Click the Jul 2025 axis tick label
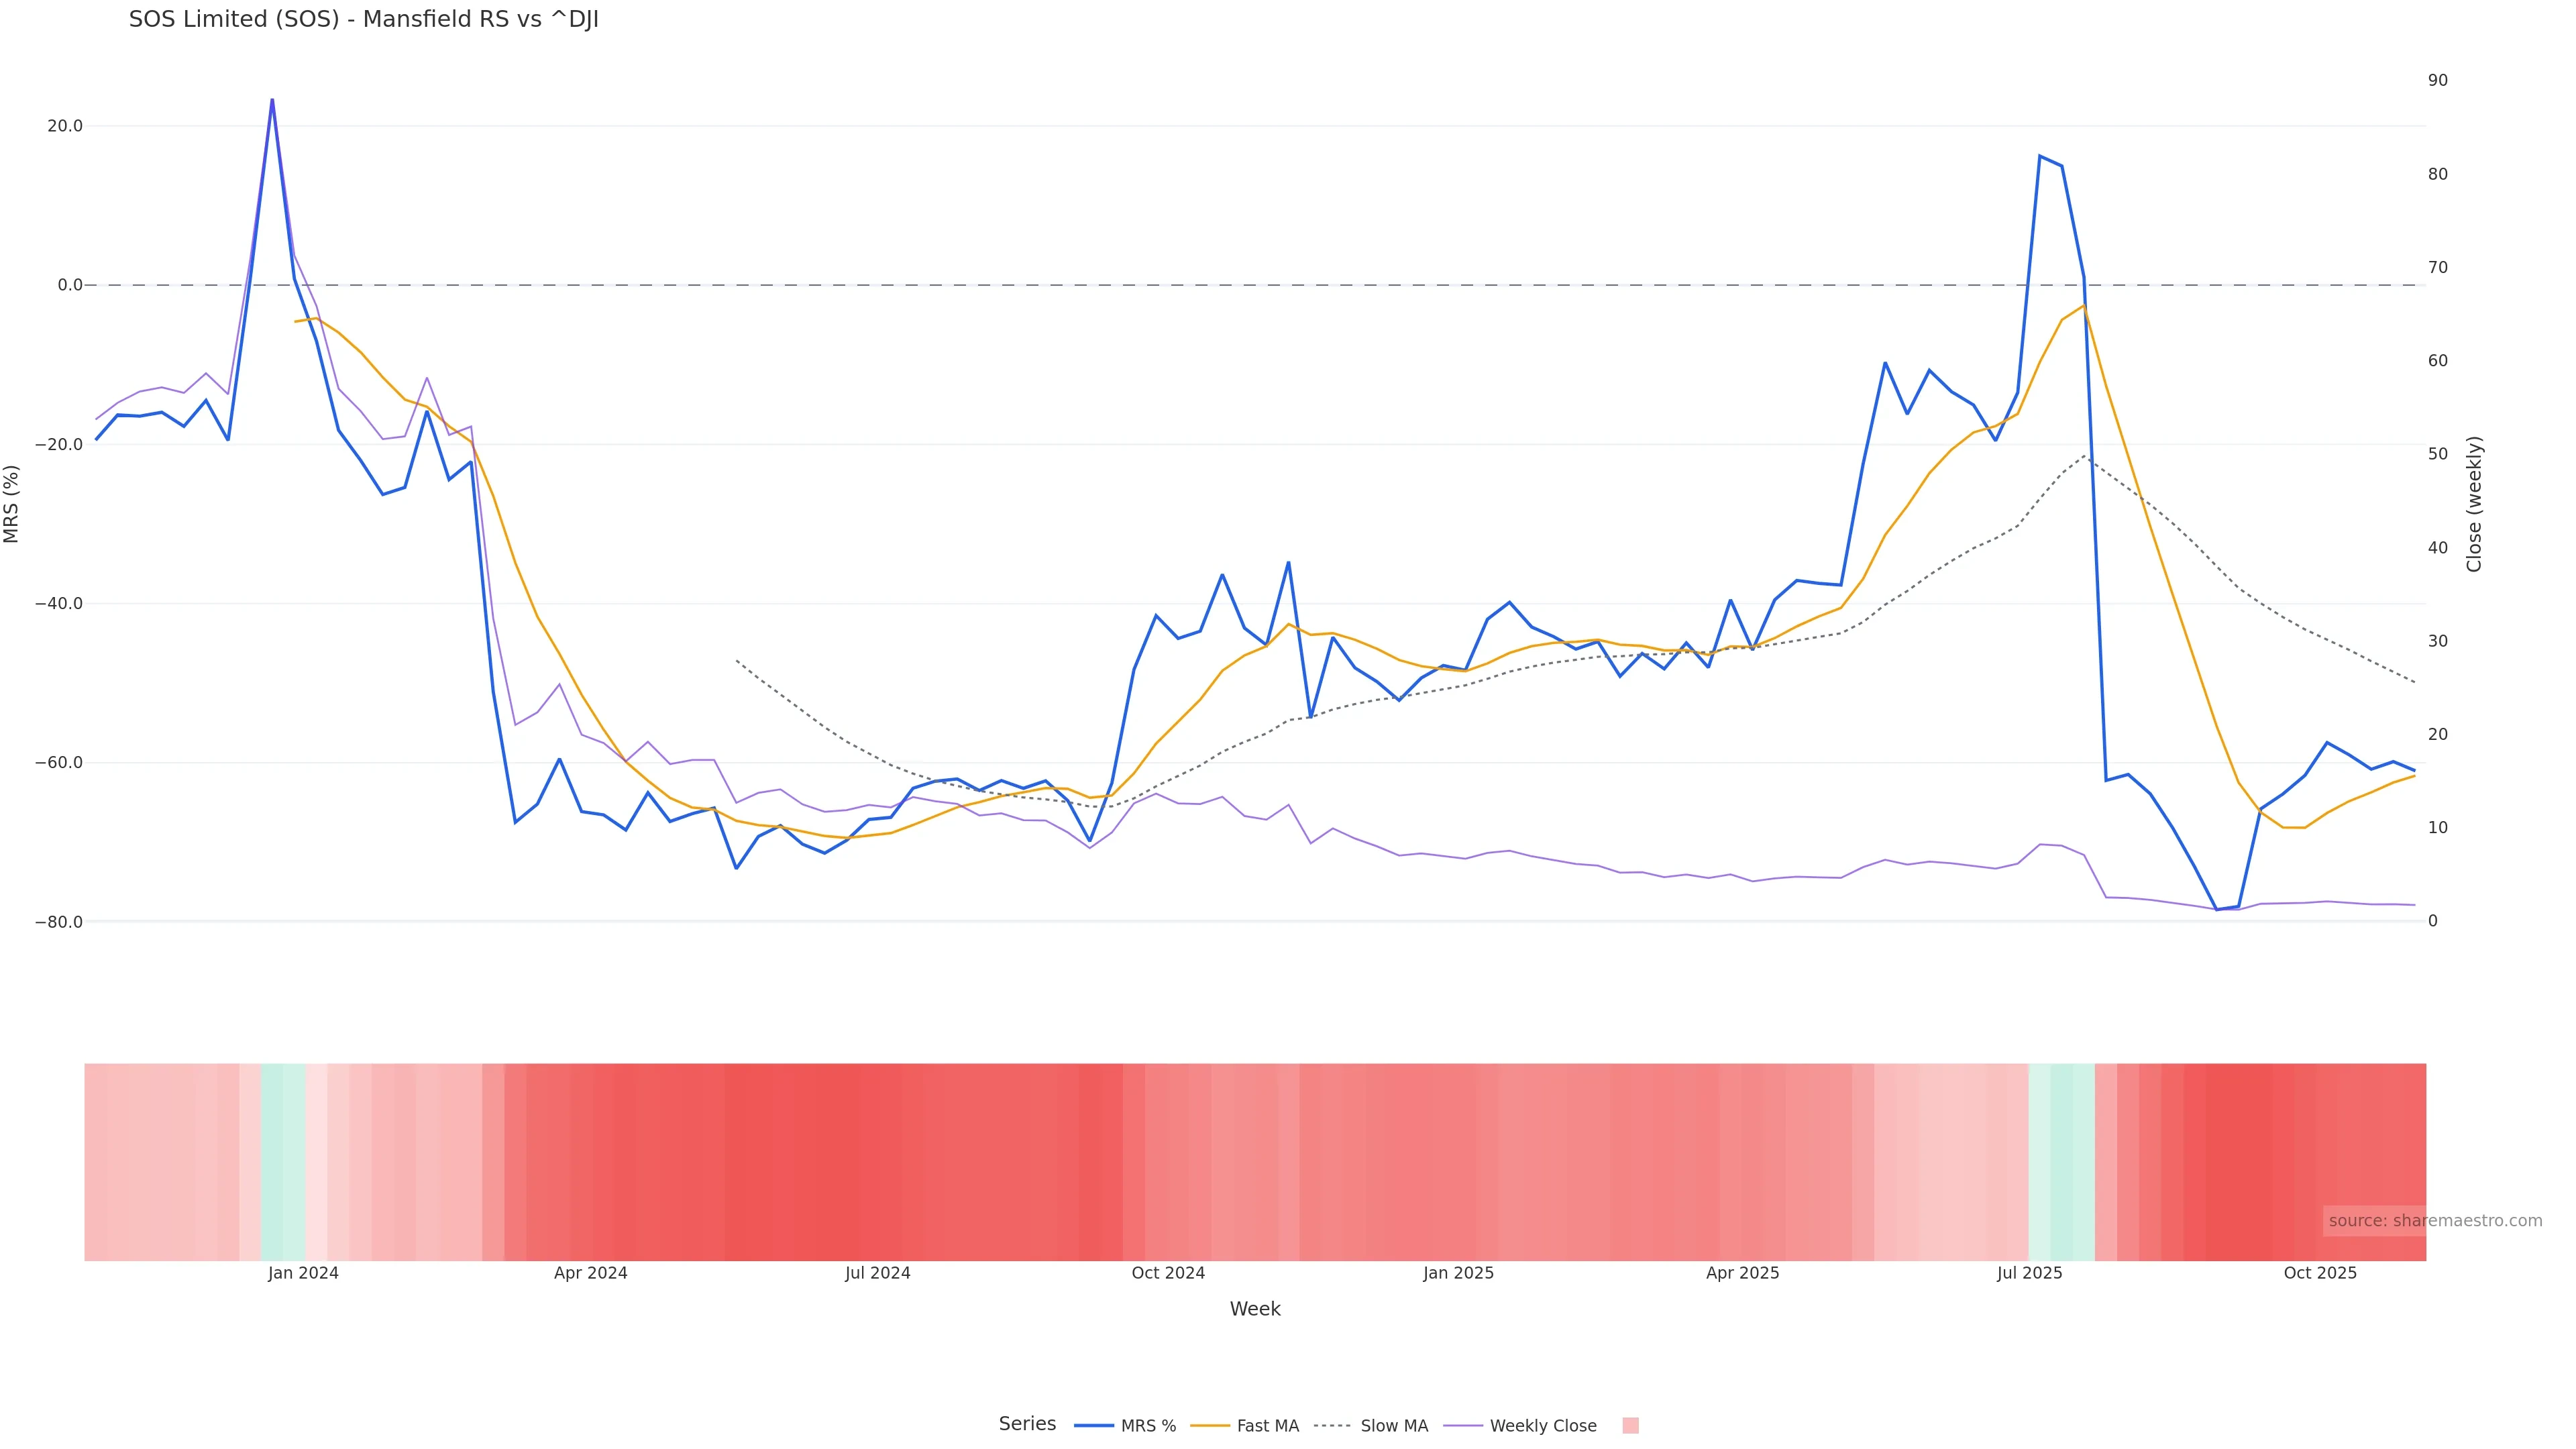This screenshot has width=2576, height=1449. click(2029, 1273)
